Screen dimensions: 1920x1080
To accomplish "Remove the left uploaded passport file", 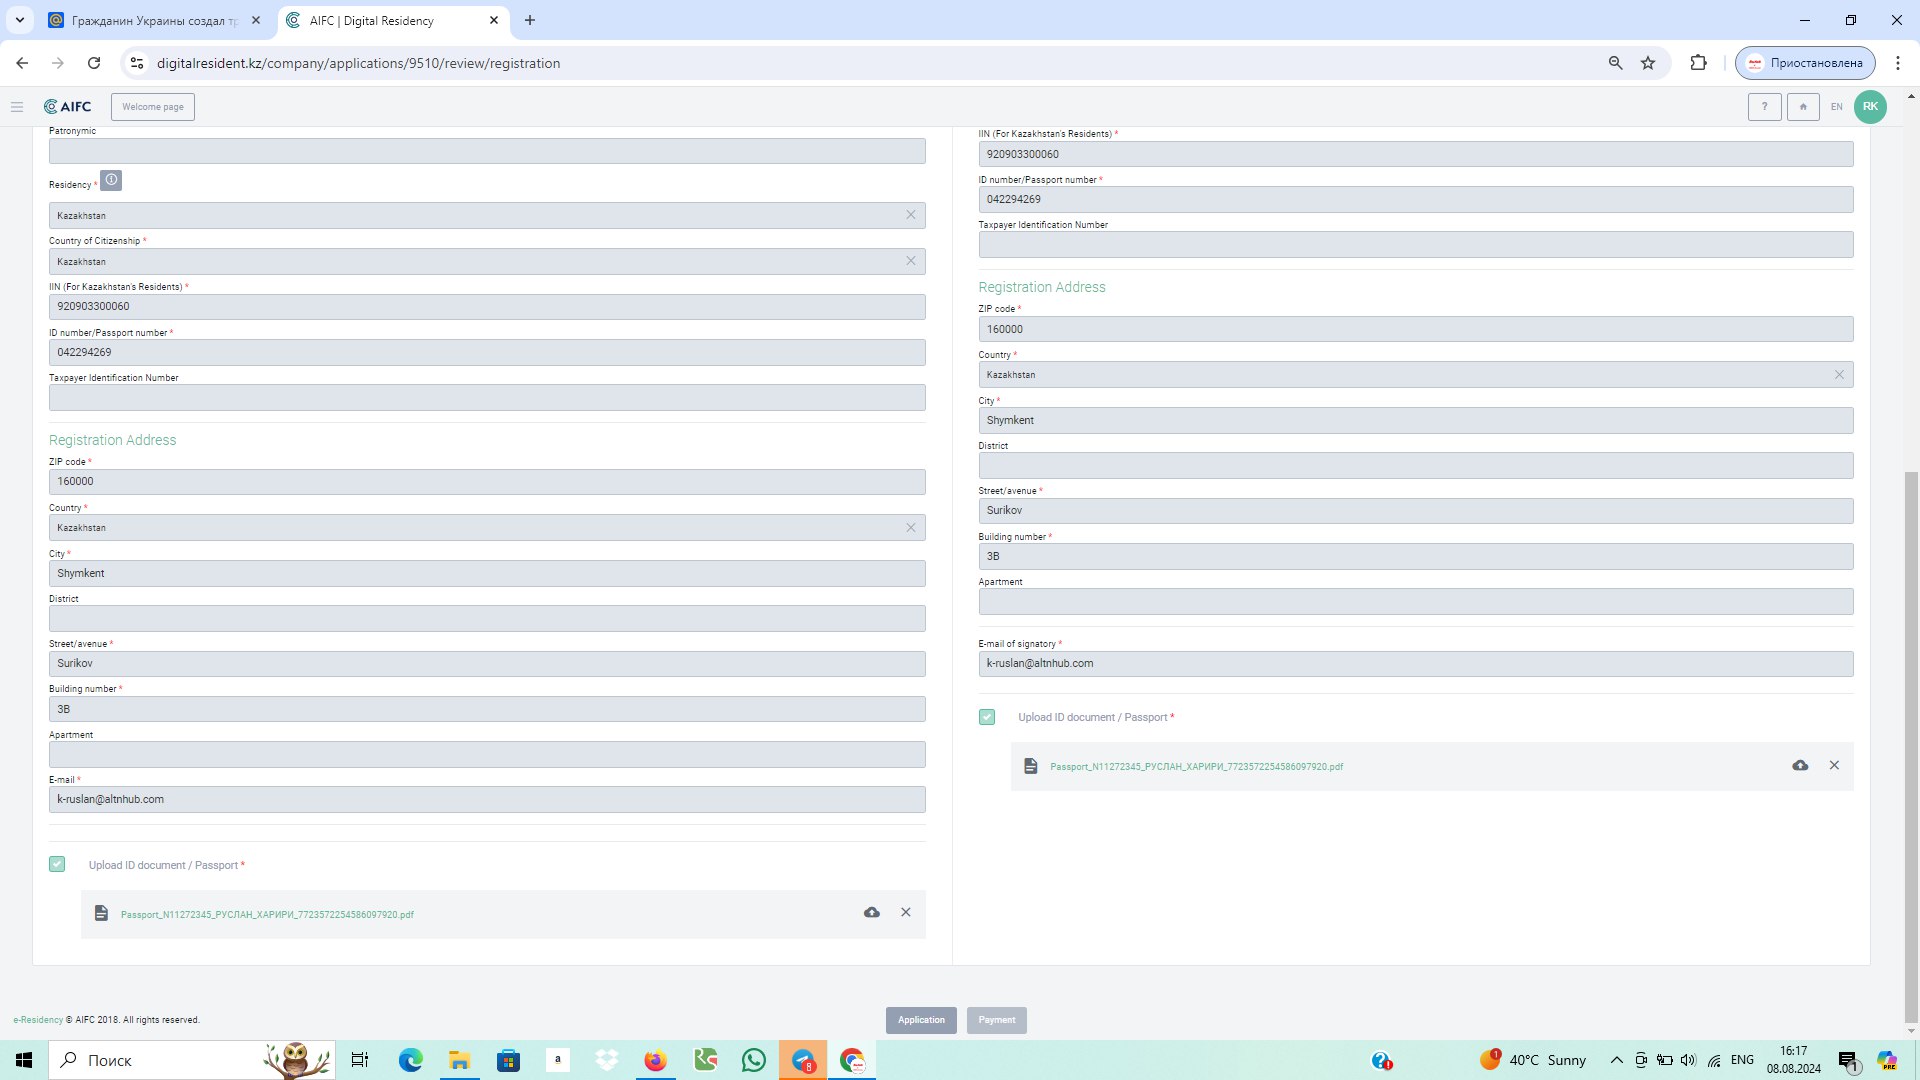I will [x=906, y=913].
